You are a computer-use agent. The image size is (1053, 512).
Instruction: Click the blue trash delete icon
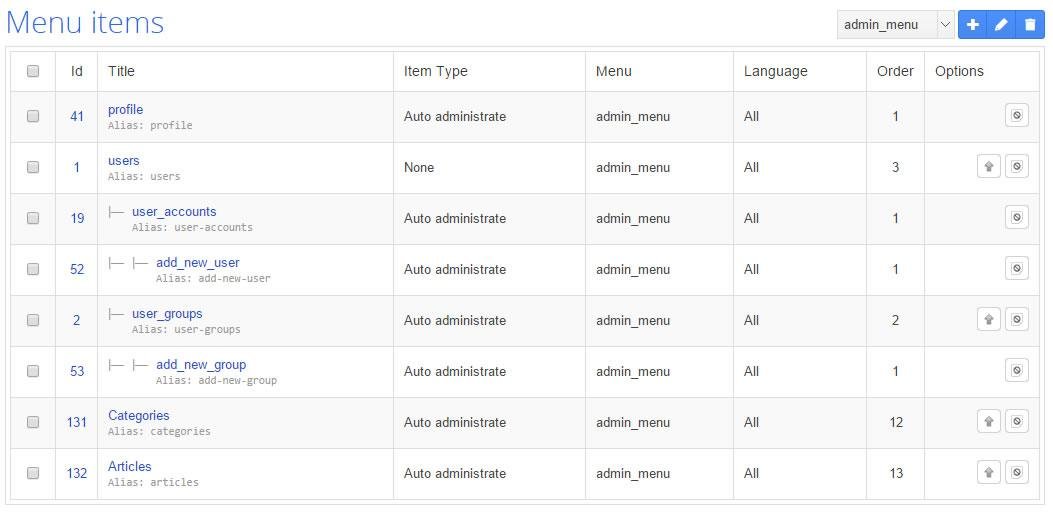[1030, 25]
